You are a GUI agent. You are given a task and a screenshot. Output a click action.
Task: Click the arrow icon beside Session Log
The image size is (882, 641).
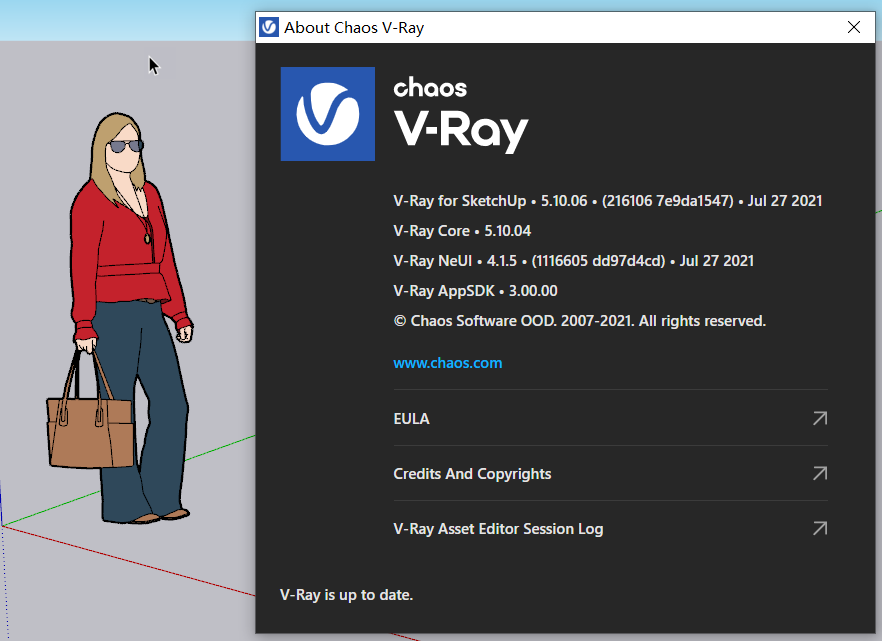click(820, 529)
